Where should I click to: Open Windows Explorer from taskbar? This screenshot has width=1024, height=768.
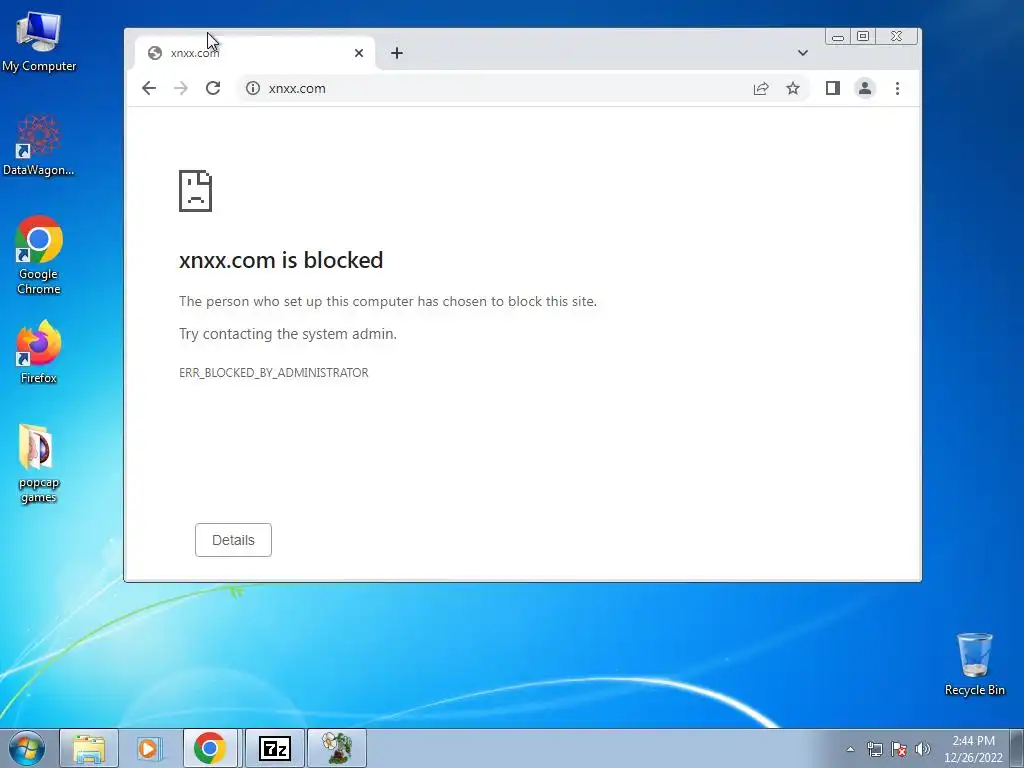[x=89, y=748]
